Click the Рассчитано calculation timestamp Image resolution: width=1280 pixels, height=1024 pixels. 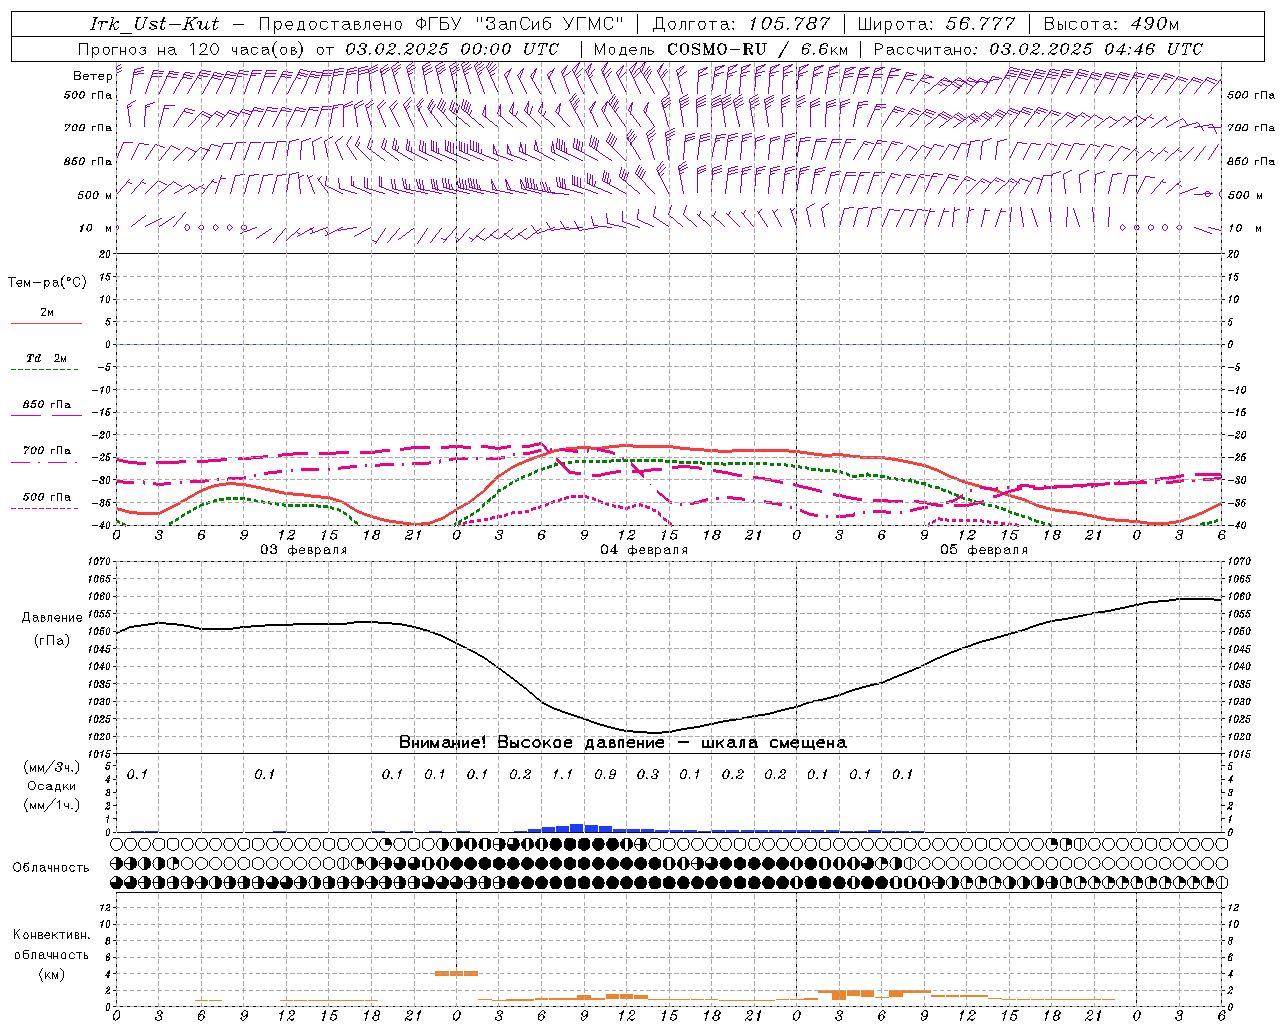pyautogui.click(x=1038, y=49)
